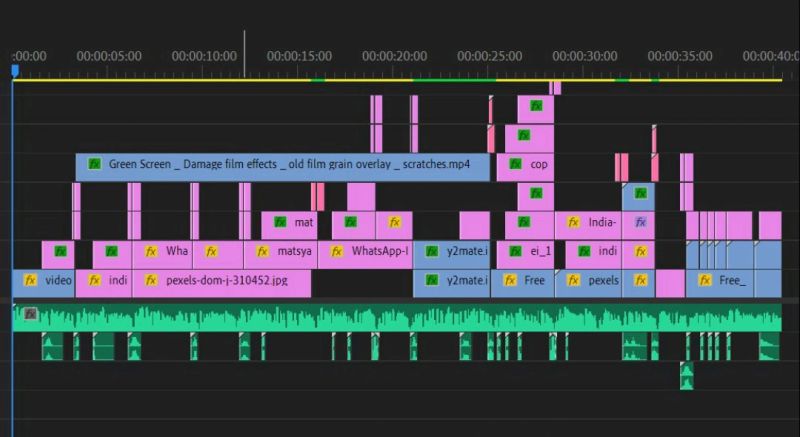Viewport: 800px width, 437px height.
Task: Click the fx badge on the video clip
Action: point(30,281)
